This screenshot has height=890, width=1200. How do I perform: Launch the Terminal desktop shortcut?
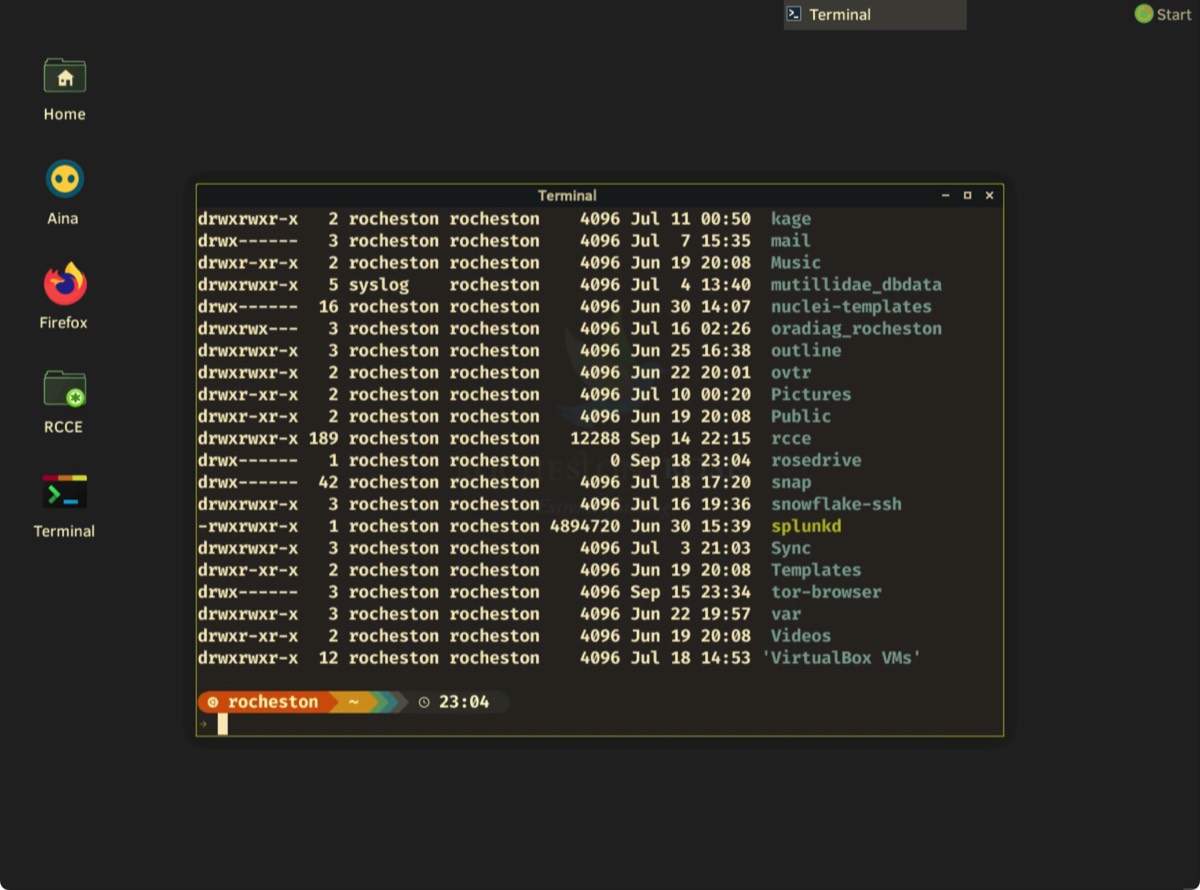tap(65, 493)
